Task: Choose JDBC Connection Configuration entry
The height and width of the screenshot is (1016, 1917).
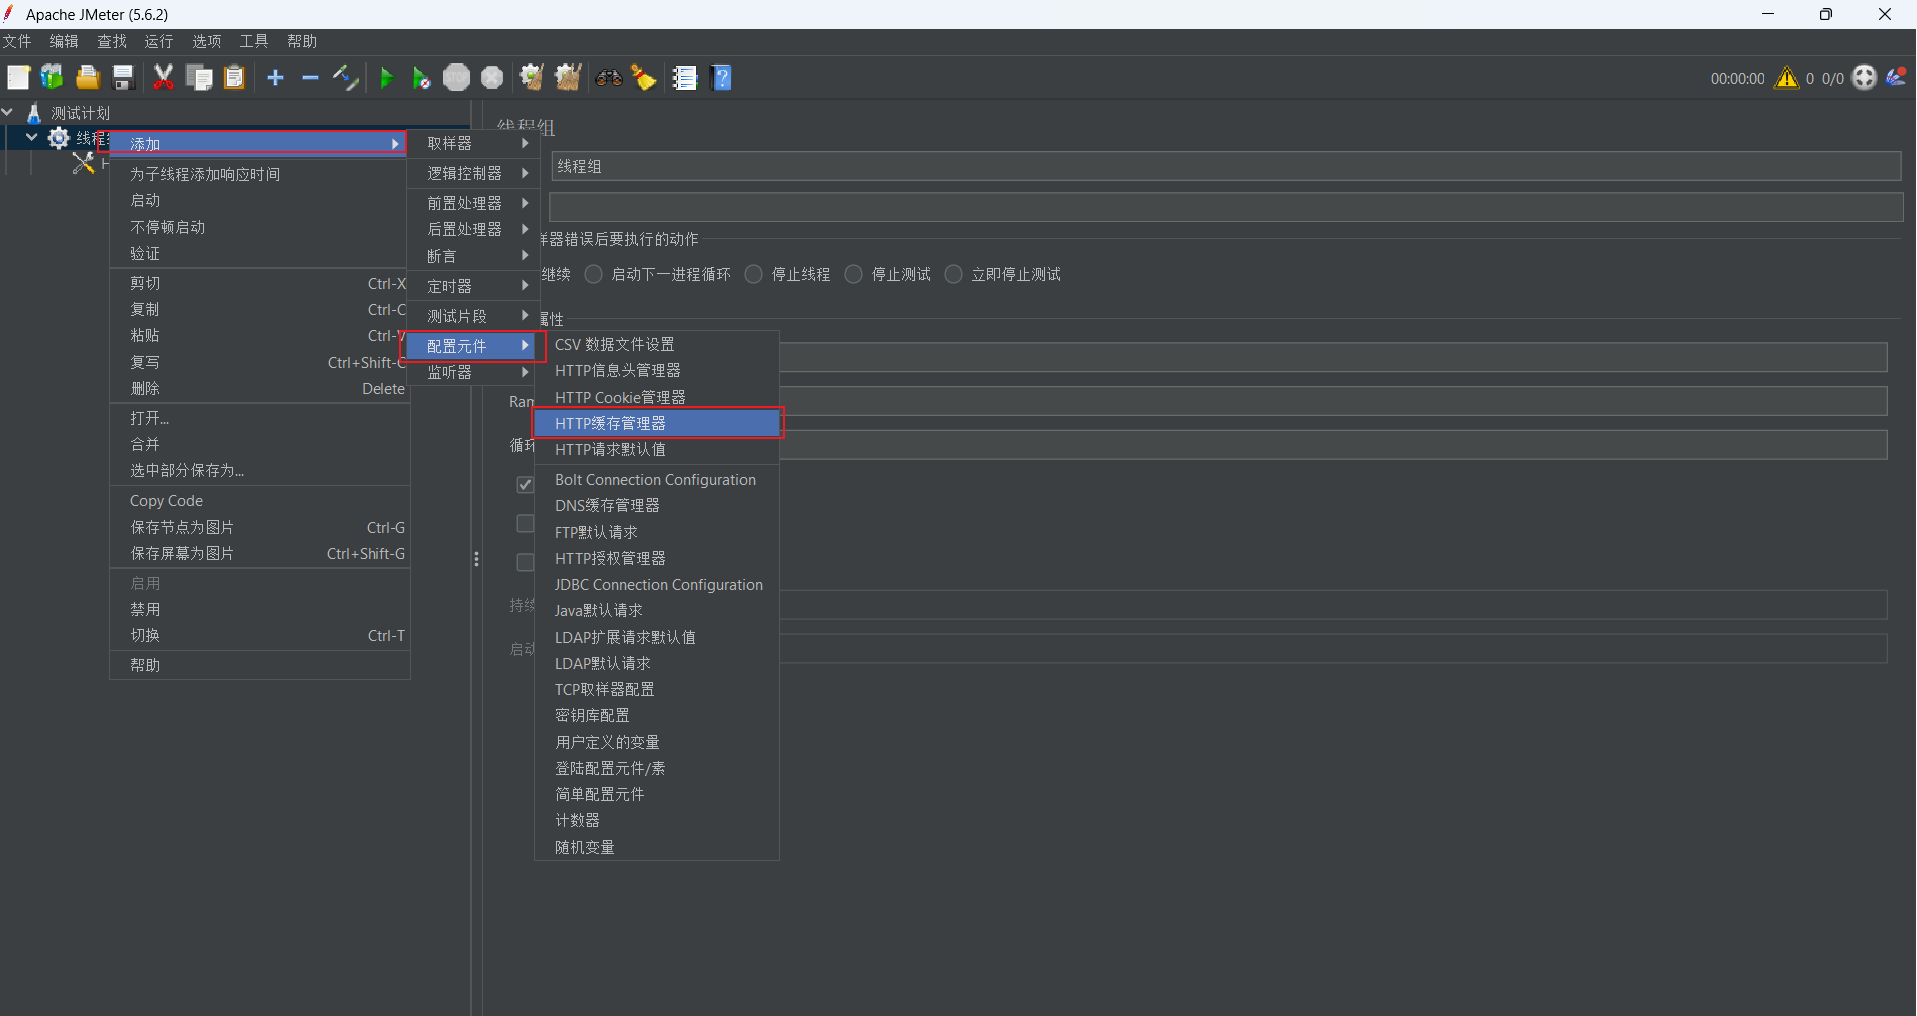Action: (x=657, y=584)
